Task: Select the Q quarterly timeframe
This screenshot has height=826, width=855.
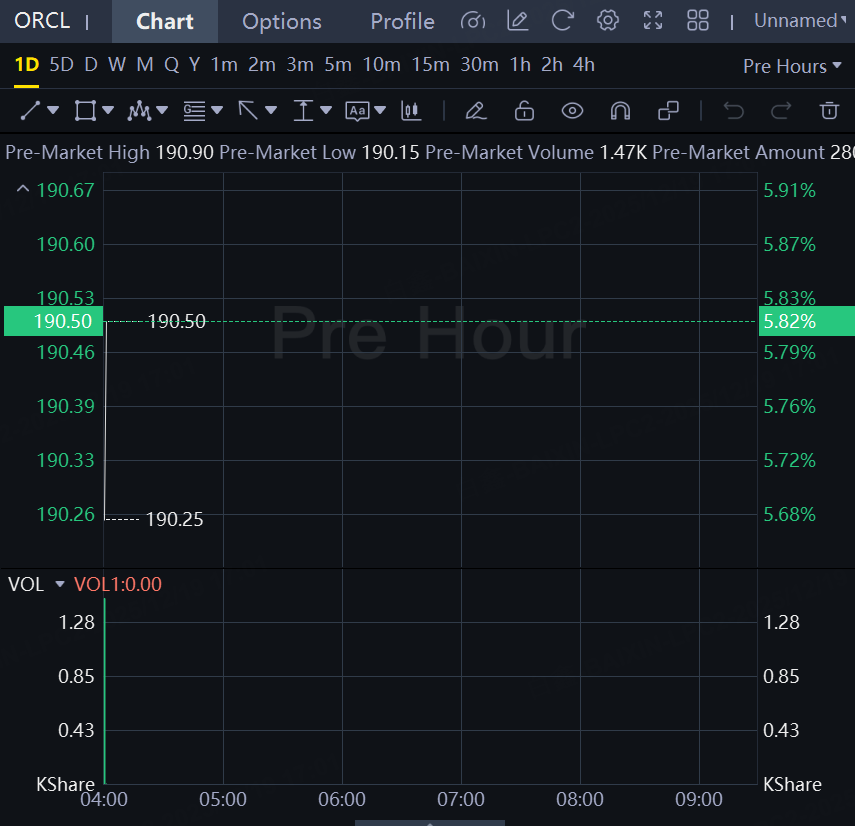Action: tap(171, 65)
